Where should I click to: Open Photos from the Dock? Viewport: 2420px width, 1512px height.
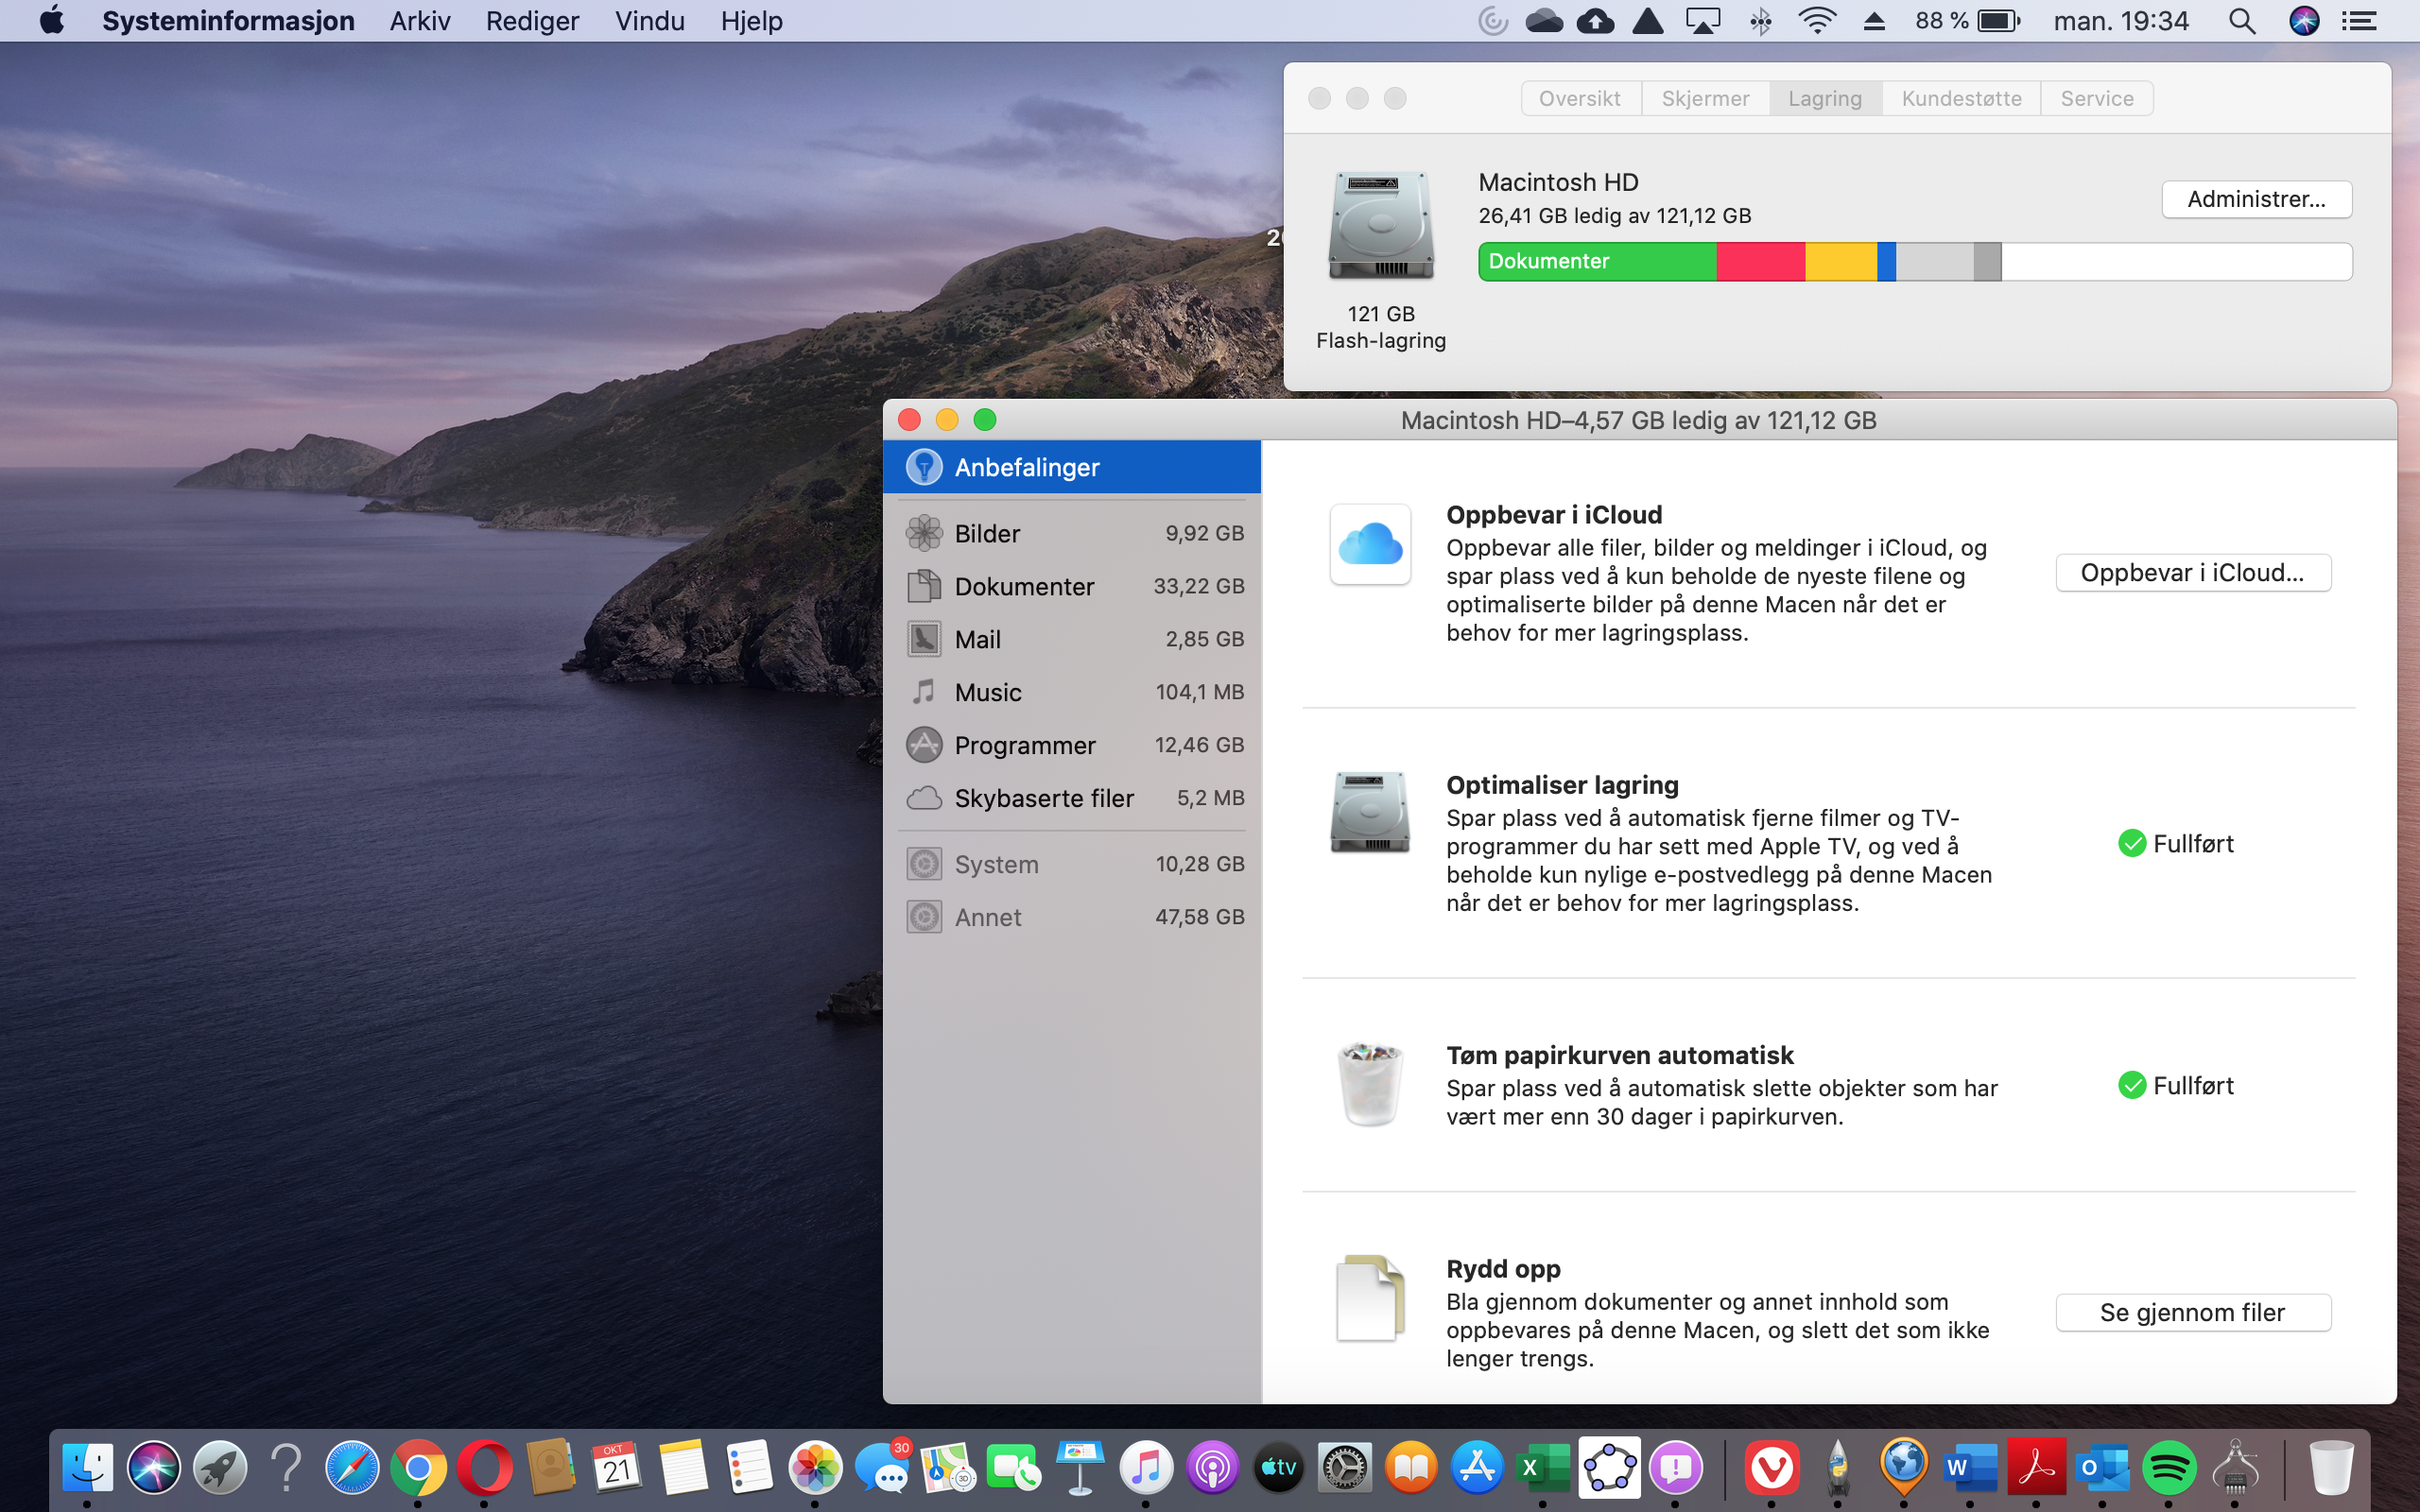[815, 1468]
